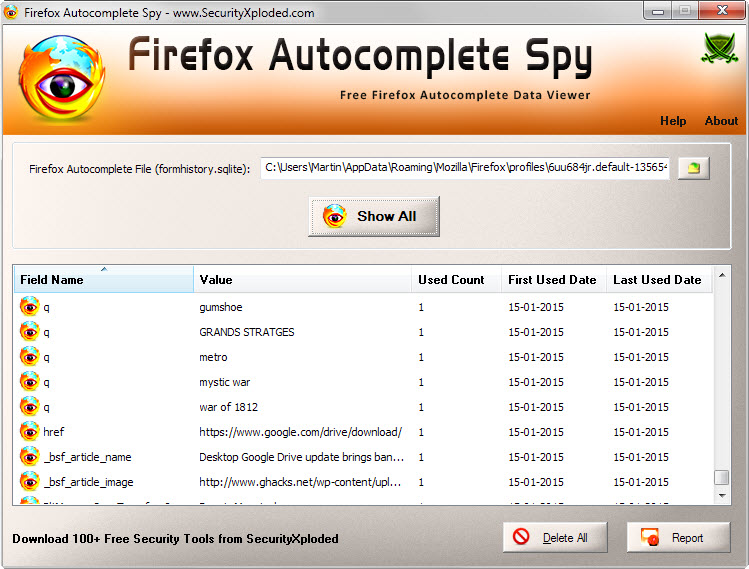The height and width of the screenshot is (569, 749).
Task: Click the Used Count '1' in gumshoe row
Action: pos(421,307)
